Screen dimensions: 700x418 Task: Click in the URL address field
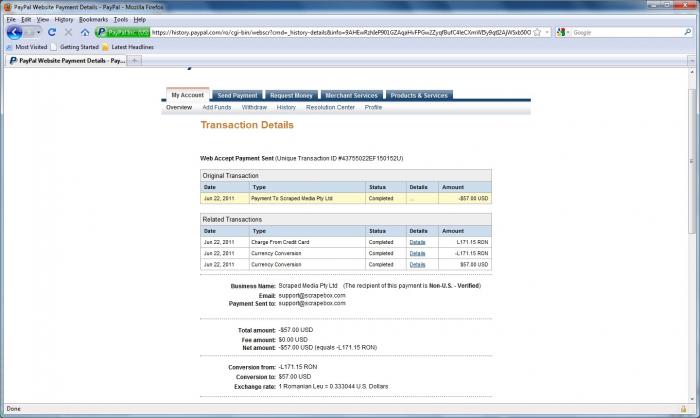coord(342,33)
